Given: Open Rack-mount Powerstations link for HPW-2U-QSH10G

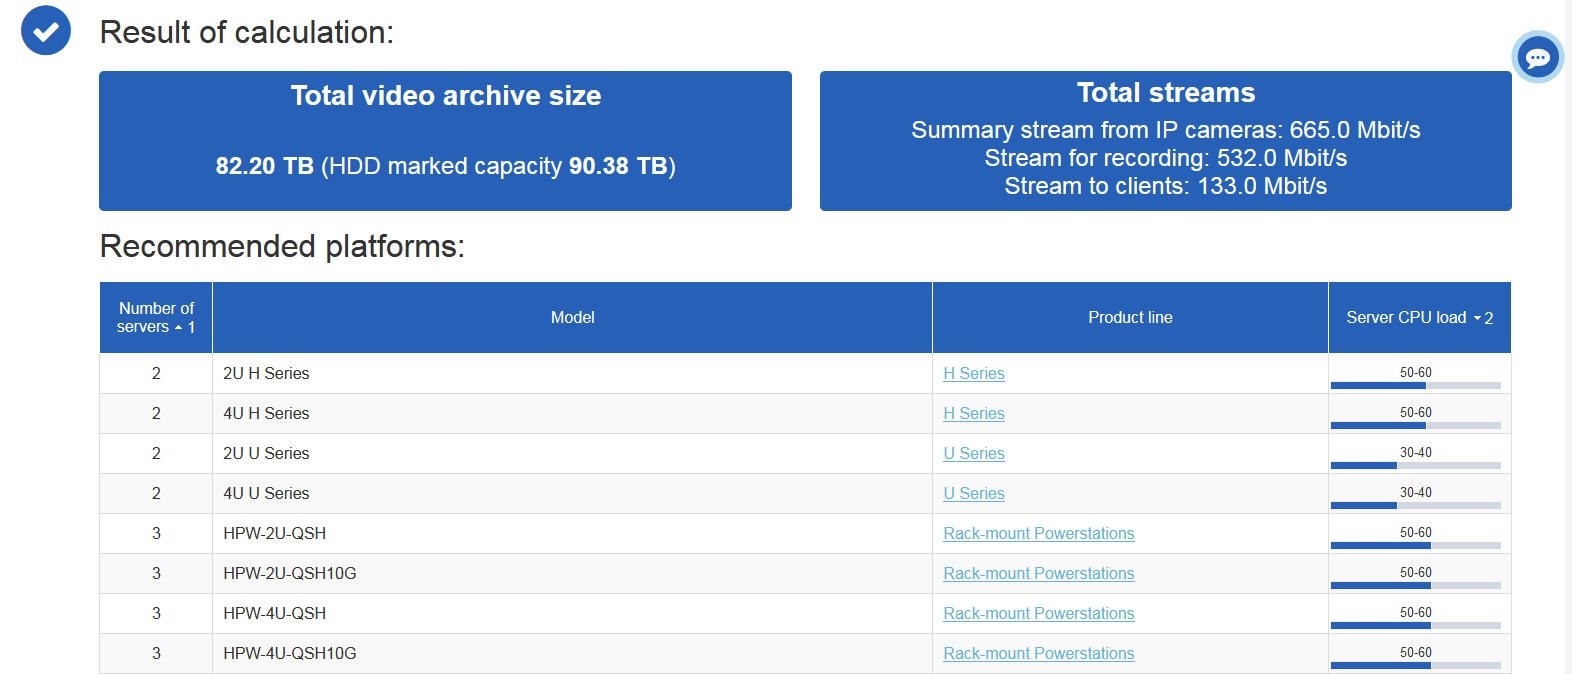Looking at the screenshot, I should pos(1039,573).
